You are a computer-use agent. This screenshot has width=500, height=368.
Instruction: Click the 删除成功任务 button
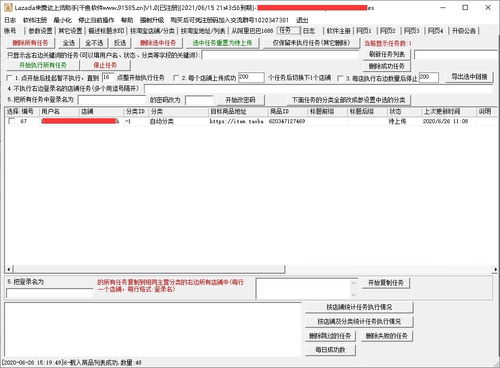tap(387, 66)
